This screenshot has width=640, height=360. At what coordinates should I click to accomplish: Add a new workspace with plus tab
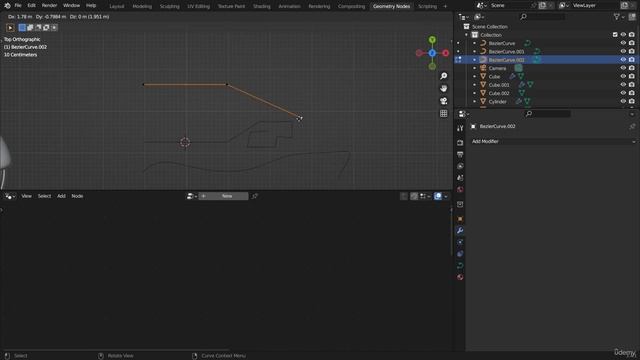(445, 6)
